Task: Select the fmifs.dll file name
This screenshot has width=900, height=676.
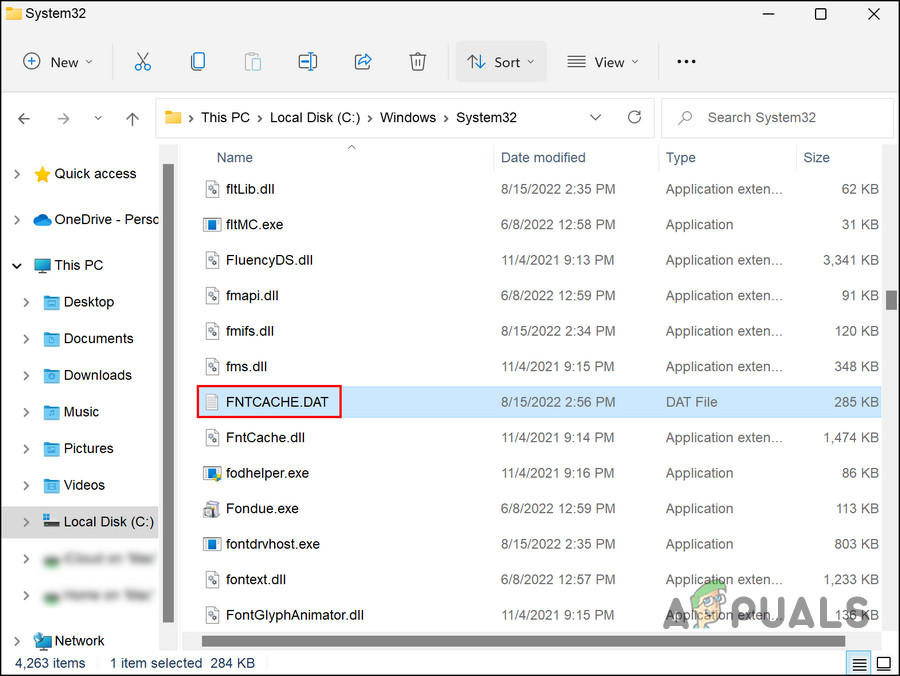Action: click(x=250, y=332)
